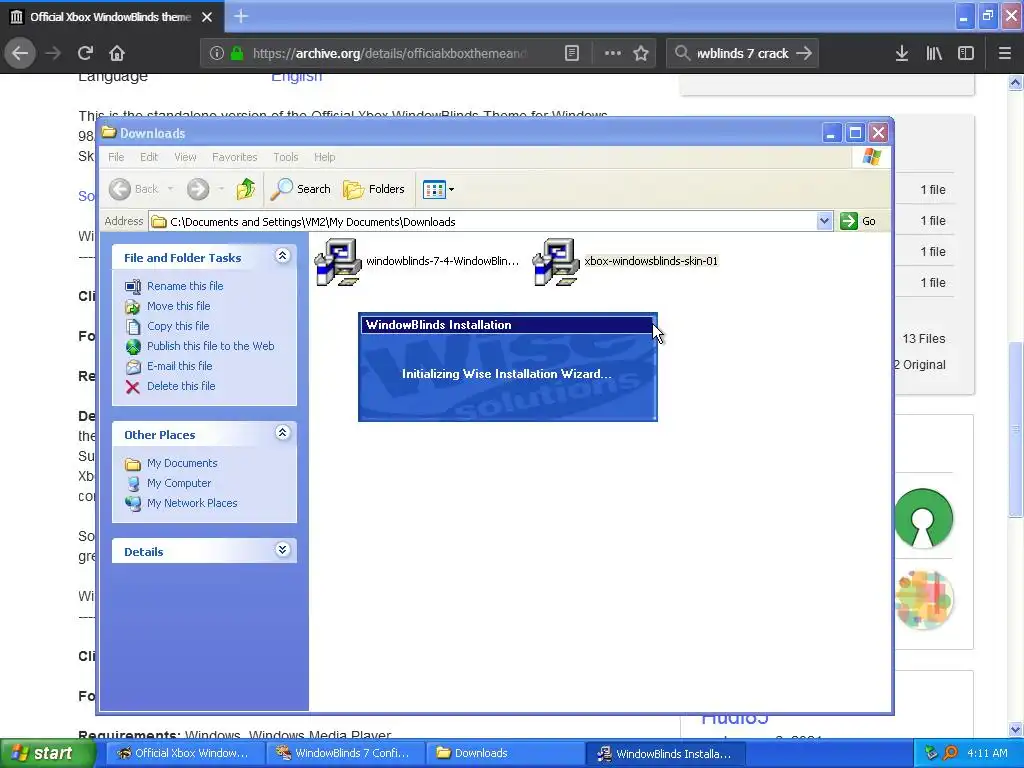Viewport: 1024px width, 768px height.
Task: Open page actions three-dot menu
Action: pos(613,53)
